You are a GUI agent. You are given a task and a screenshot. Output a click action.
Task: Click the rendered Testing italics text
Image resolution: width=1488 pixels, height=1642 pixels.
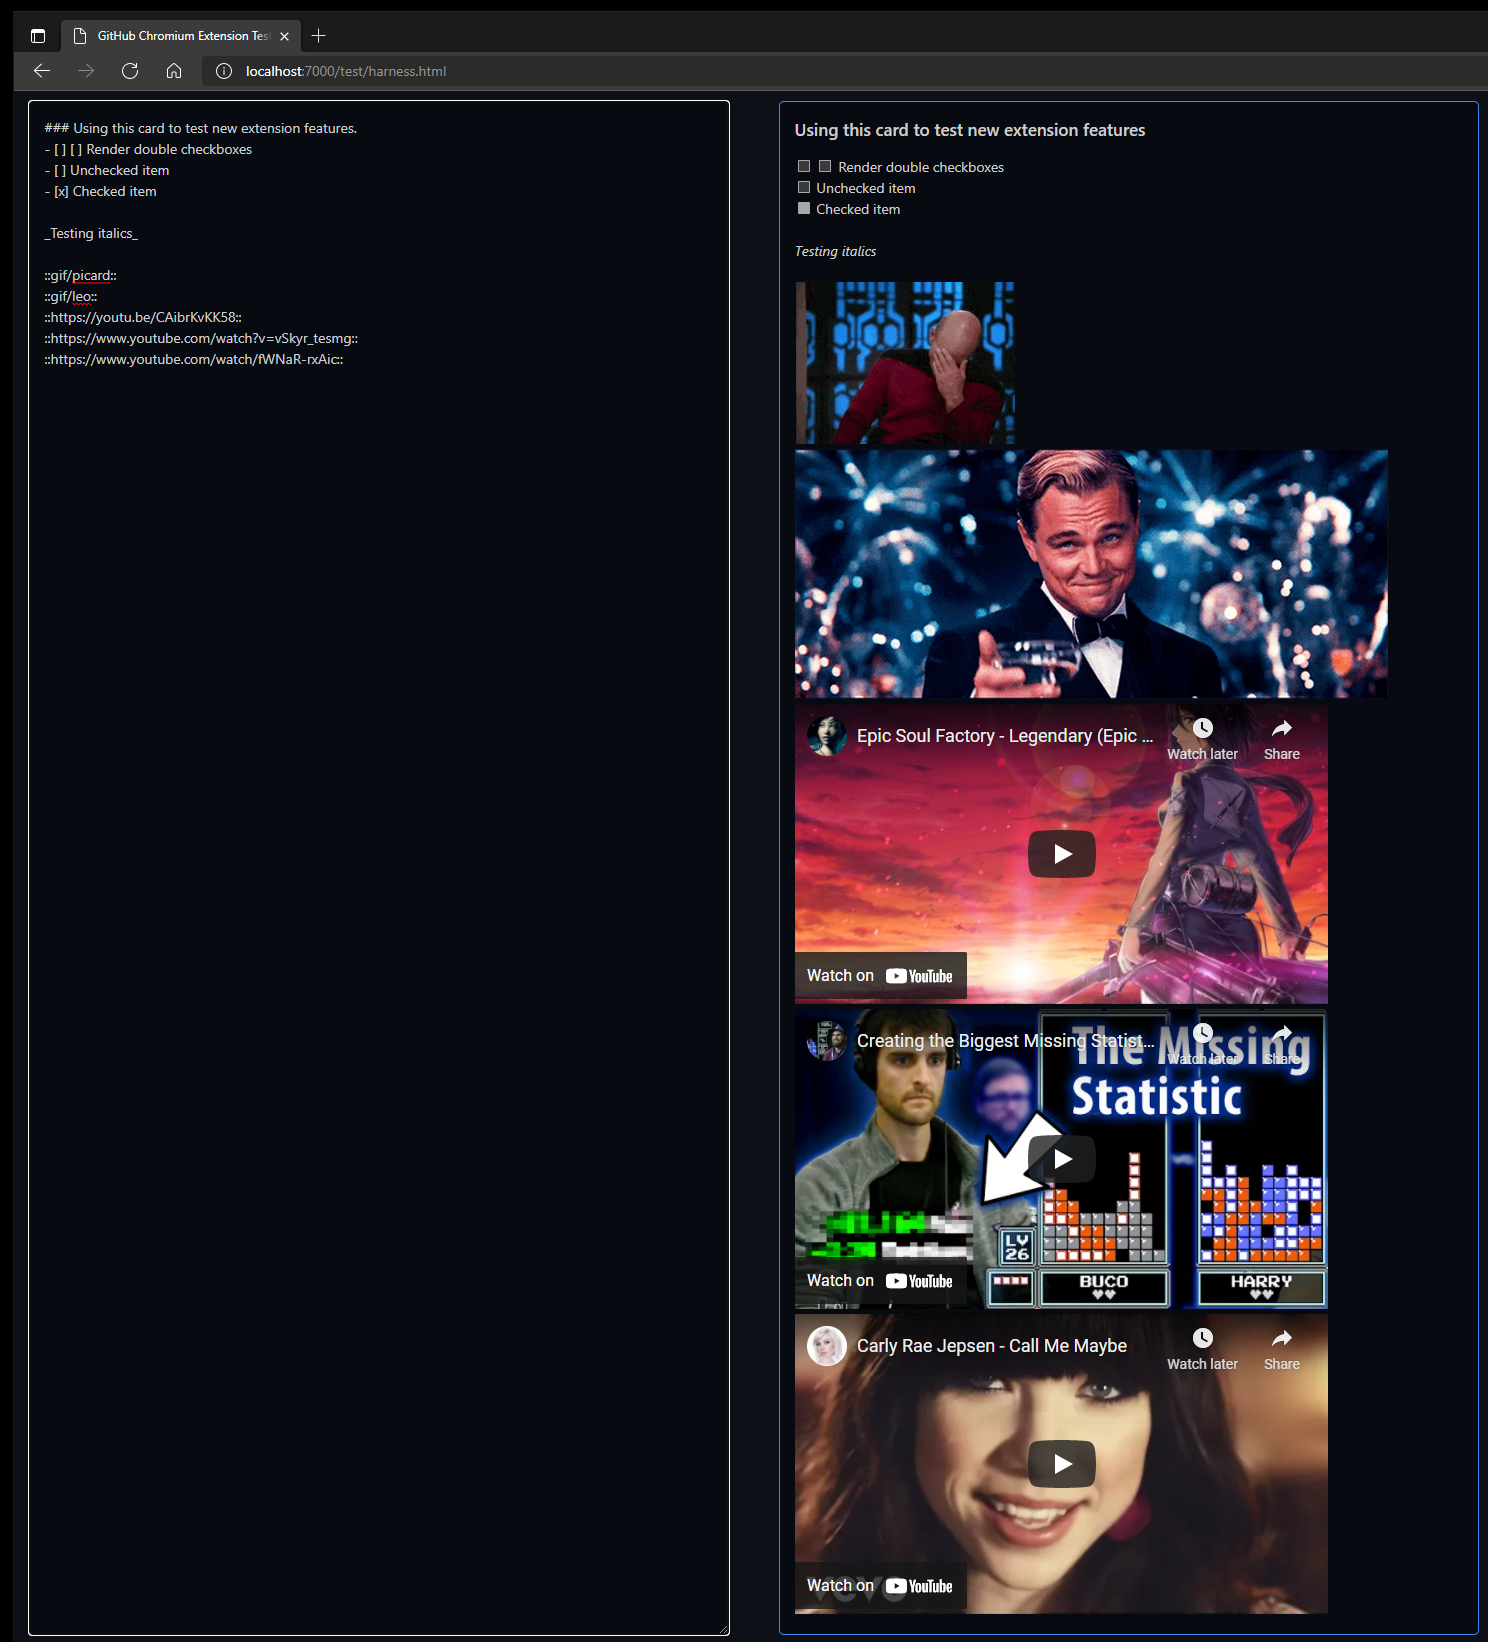coord(835,251)
